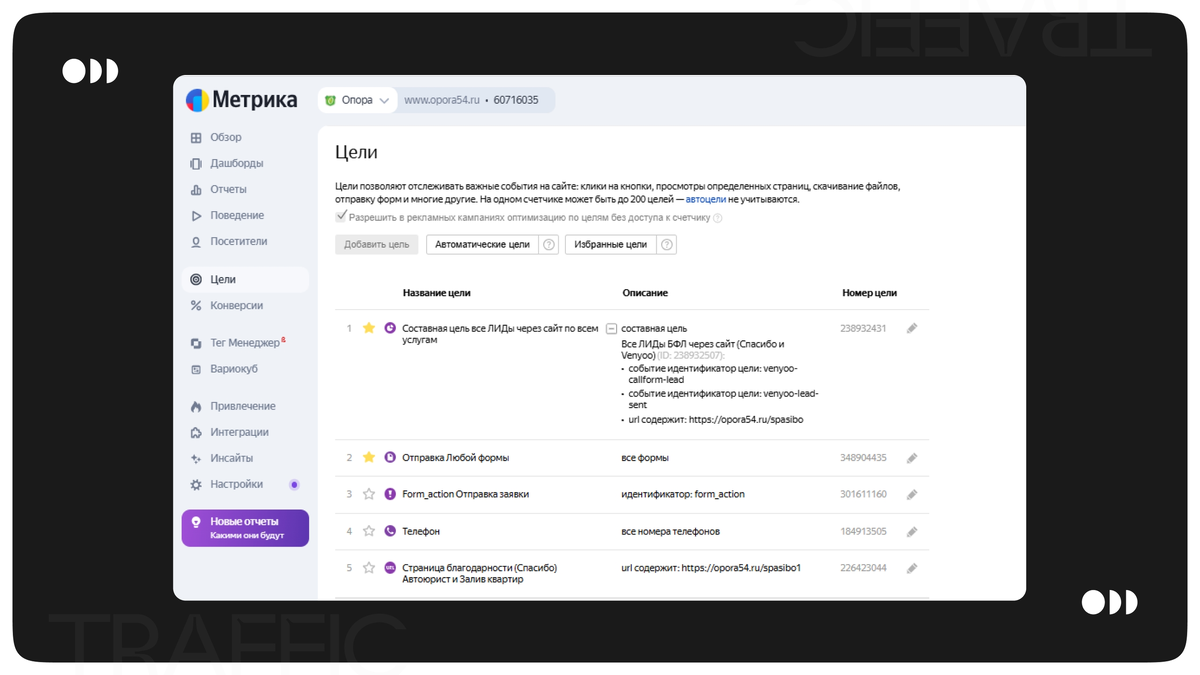The image size is (1200, 675).
Task: Open the Конверсии percent icon
Action: (196, 306)
